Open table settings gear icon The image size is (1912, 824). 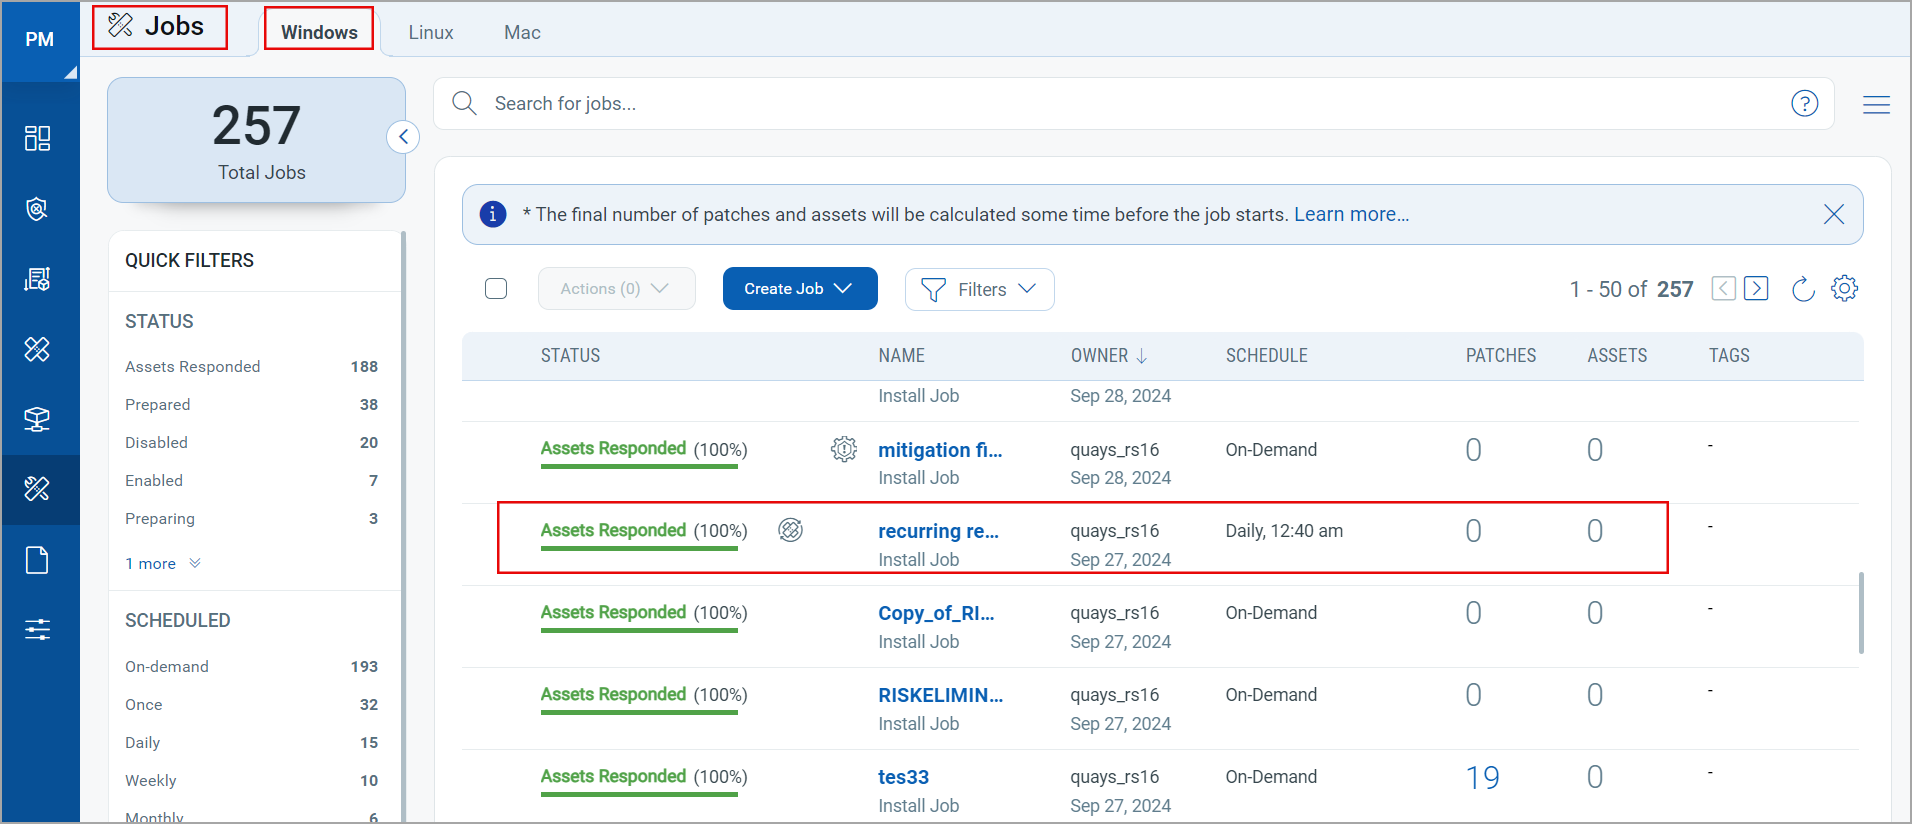tap(1844, 289)
